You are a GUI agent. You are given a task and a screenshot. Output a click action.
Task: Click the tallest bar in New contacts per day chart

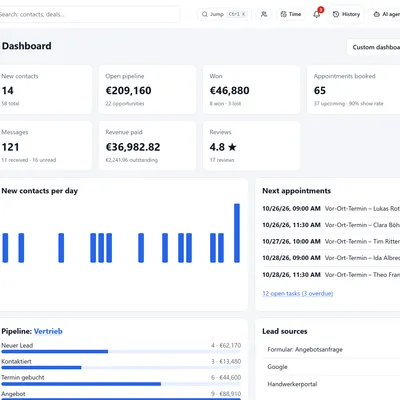[237, 233]
